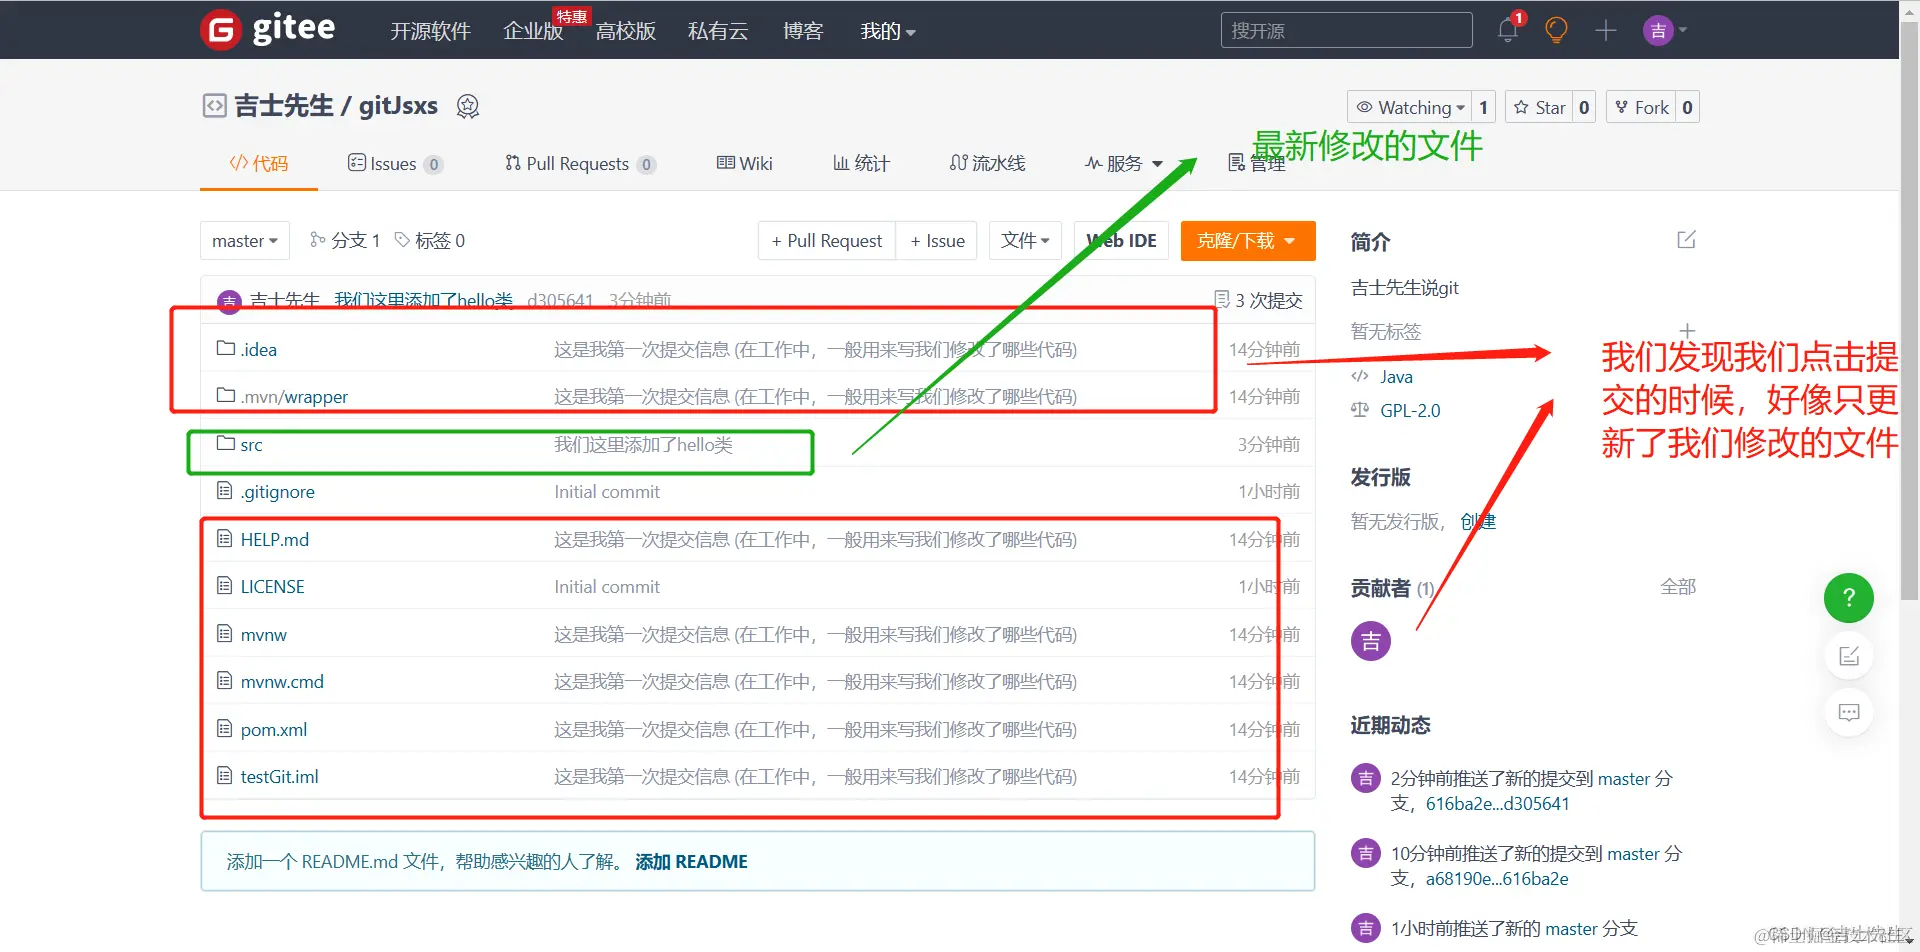Click the star count 0
Screen dimensions: 1920x952
pos(1583,107)
